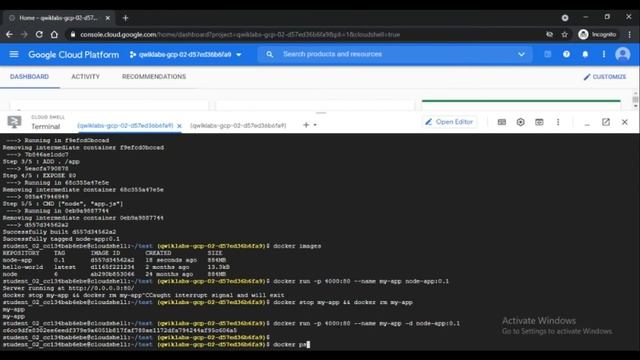Select the Home - qwiklabs browser tab
Image resolution: width=640 pixels, height=360 pixels.
58,18
